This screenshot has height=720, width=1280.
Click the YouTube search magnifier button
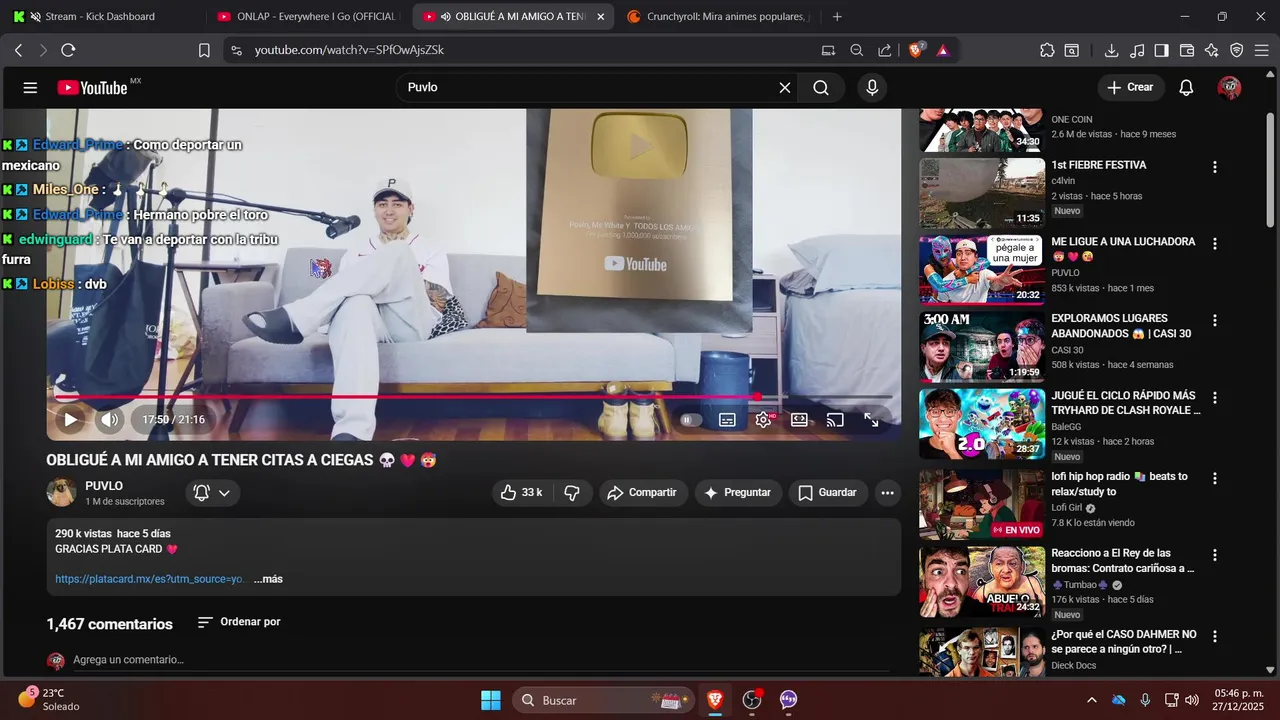[821, 88]
